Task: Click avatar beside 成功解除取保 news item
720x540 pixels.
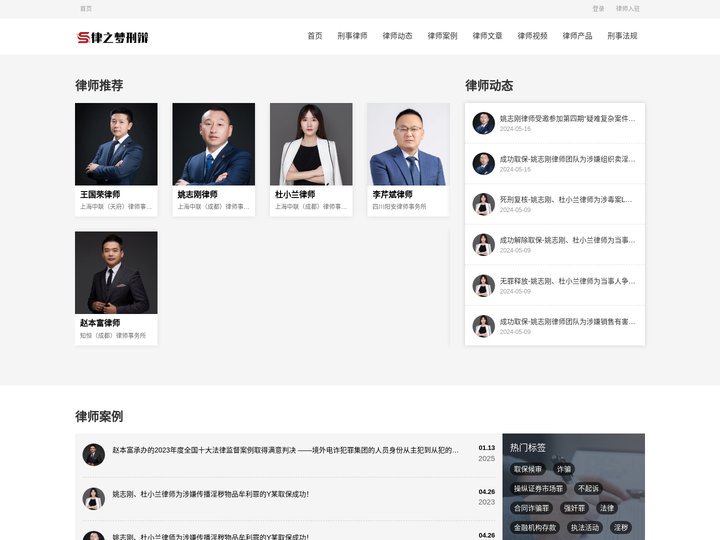Action: [x=484, y=245]
